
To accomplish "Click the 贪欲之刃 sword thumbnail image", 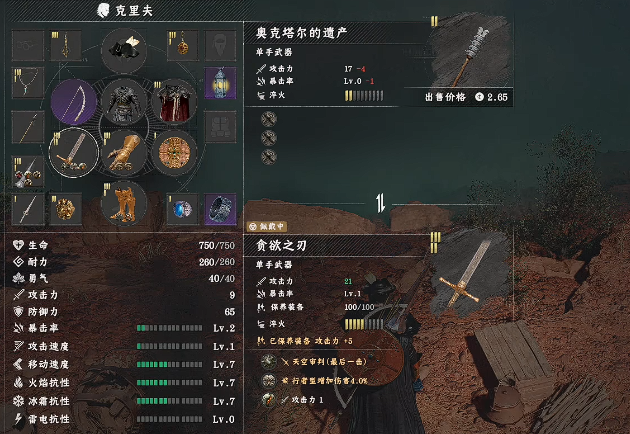I will 468,273.
